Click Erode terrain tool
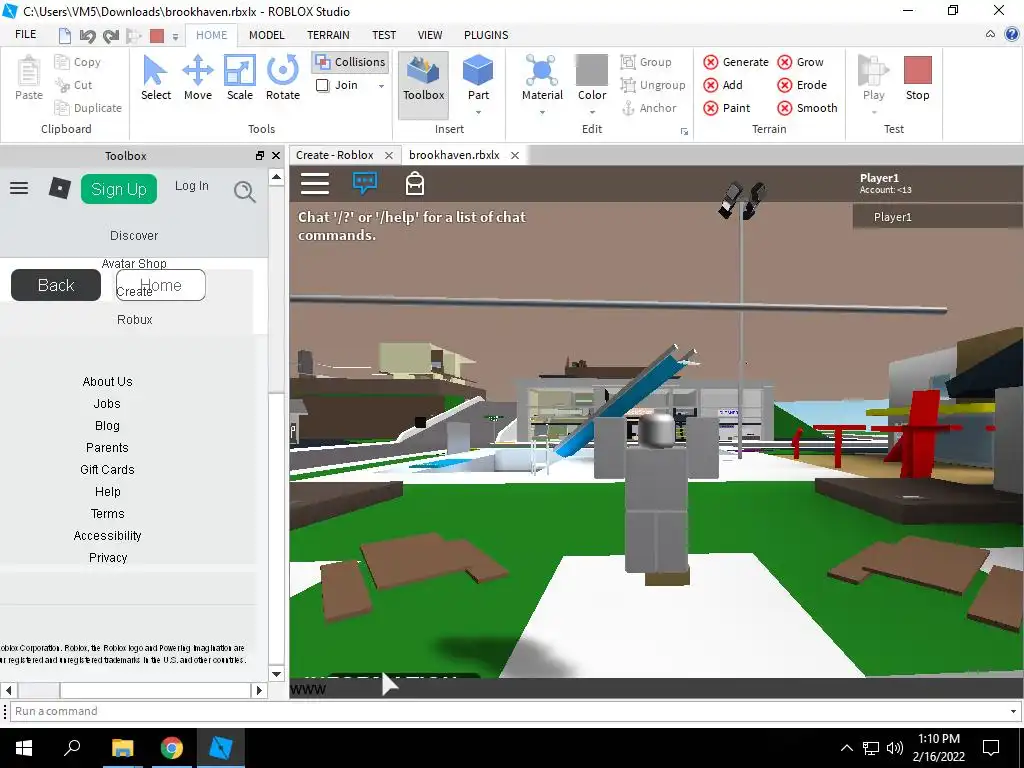Viewport: 1024px width, 768px height. (802, 85)
